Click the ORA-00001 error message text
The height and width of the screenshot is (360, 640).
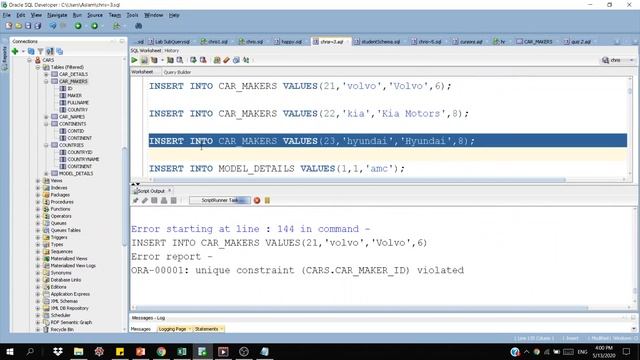click(297, 270)
